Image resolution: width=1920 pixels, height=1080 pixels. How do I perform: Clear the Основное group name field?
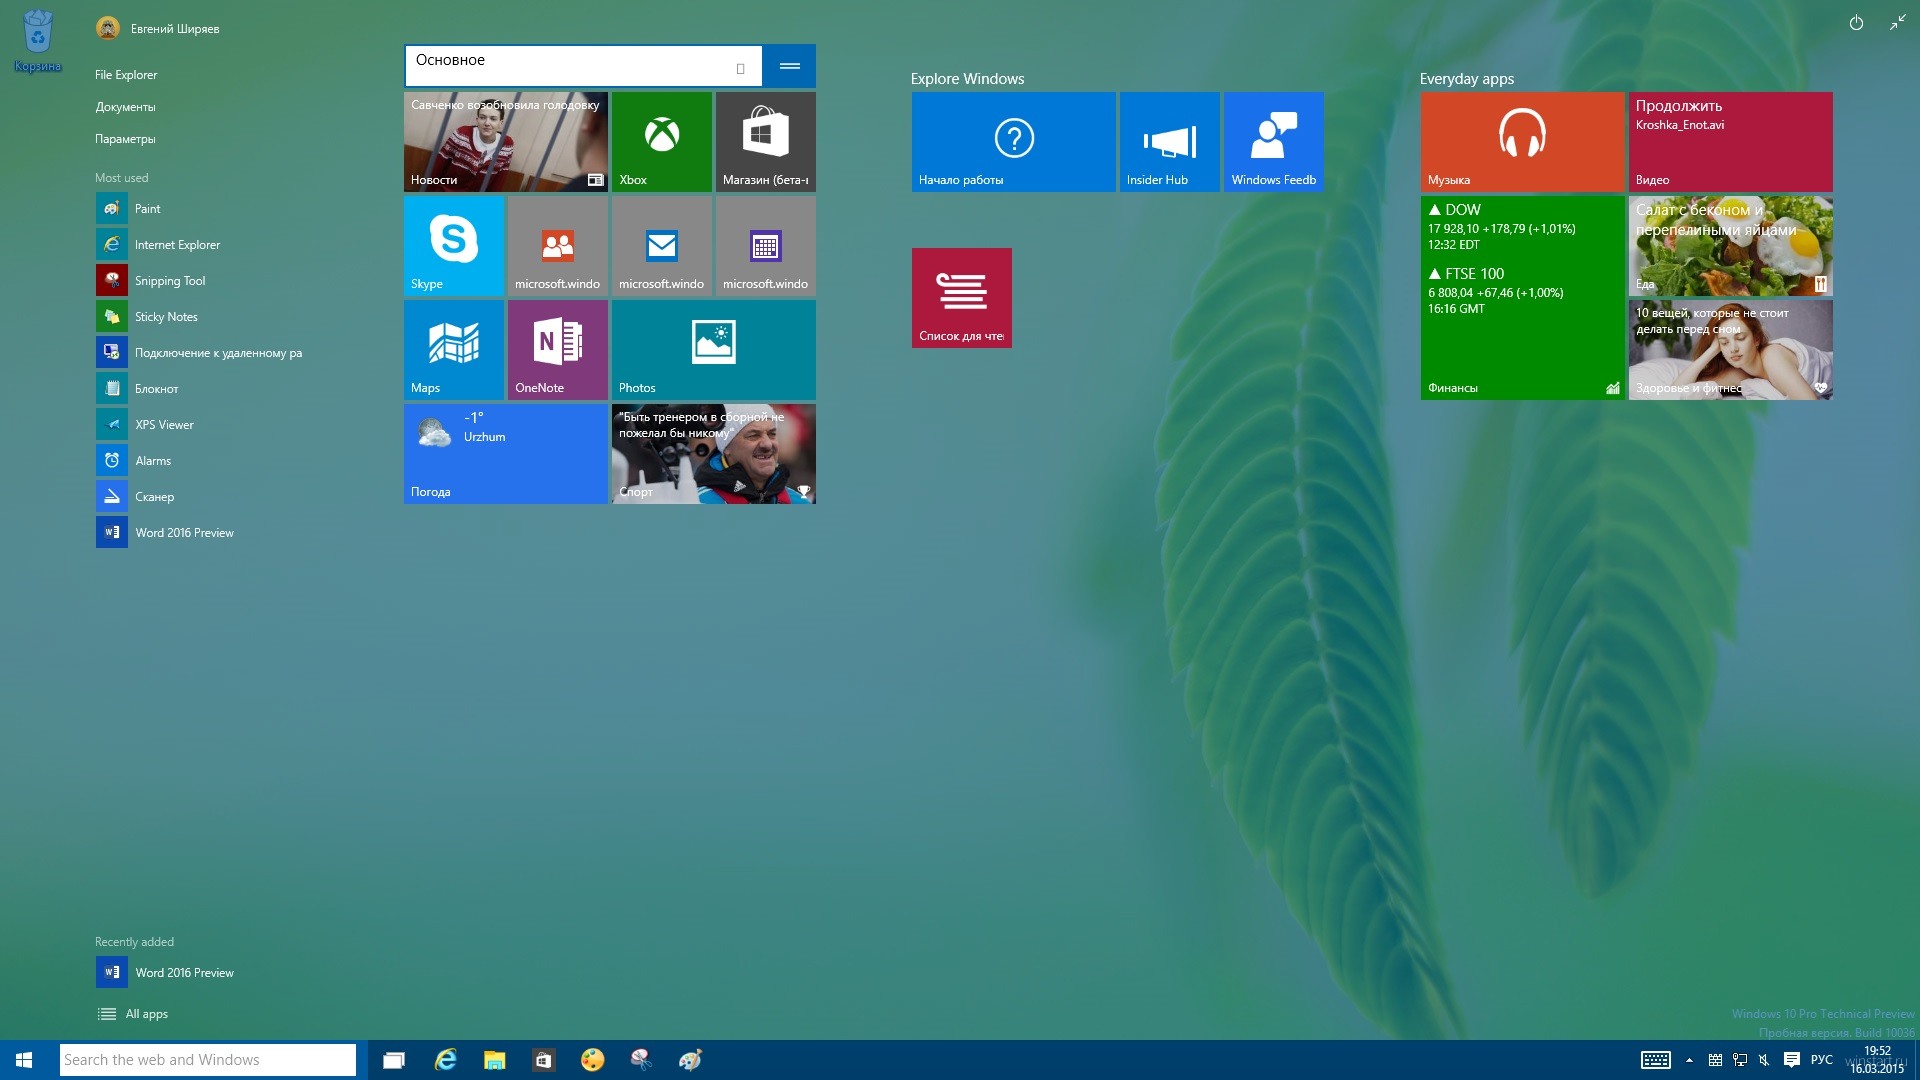[740, 68]
